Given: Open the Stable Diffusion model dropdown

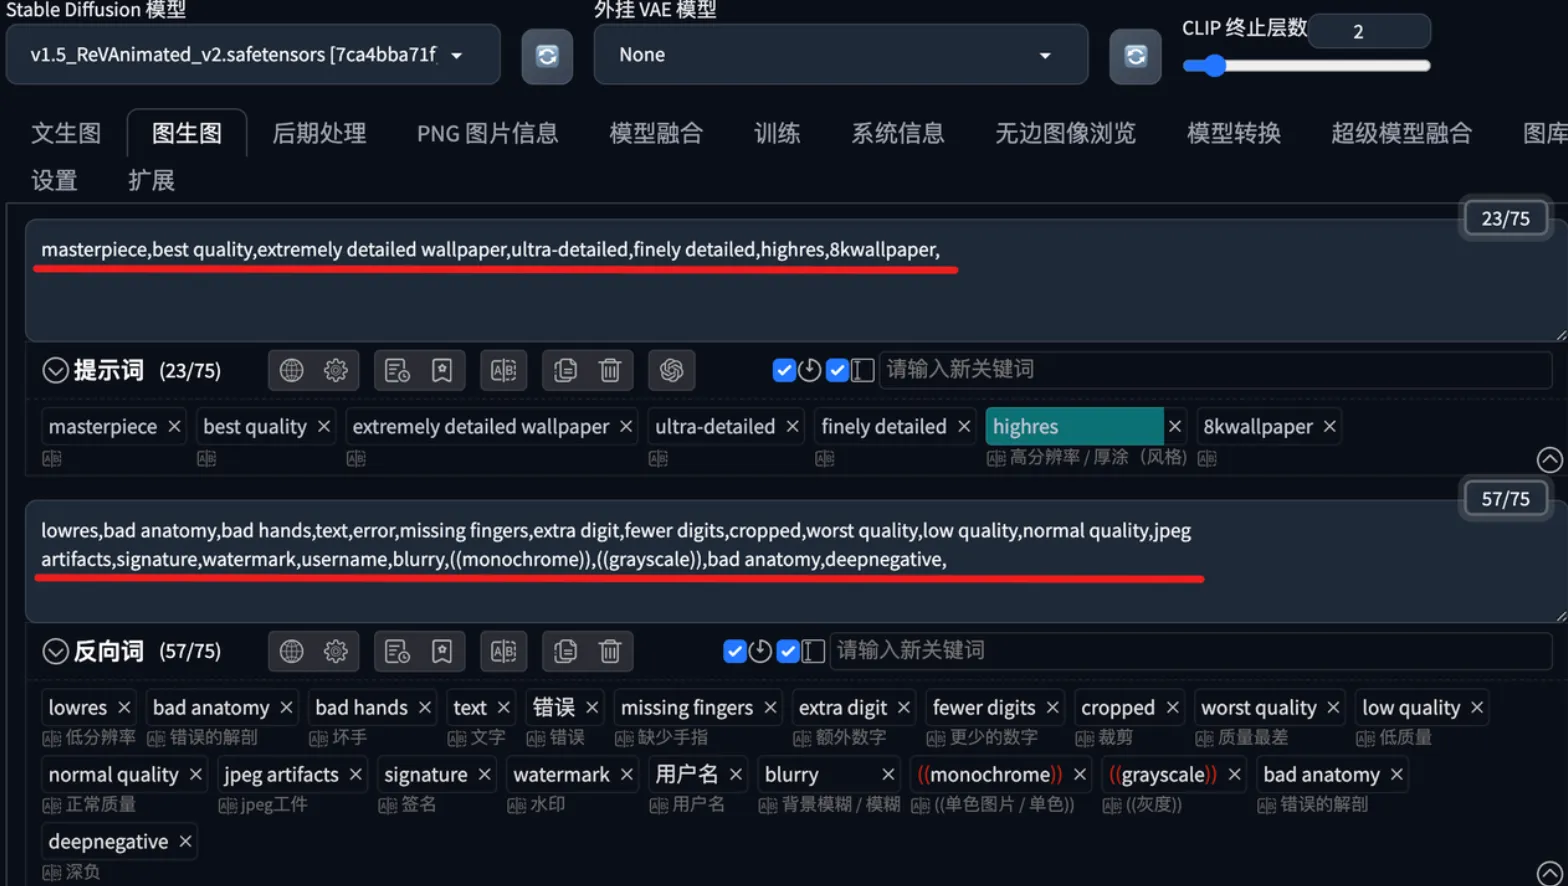Looking at the screenshot, I should [252, 55].
